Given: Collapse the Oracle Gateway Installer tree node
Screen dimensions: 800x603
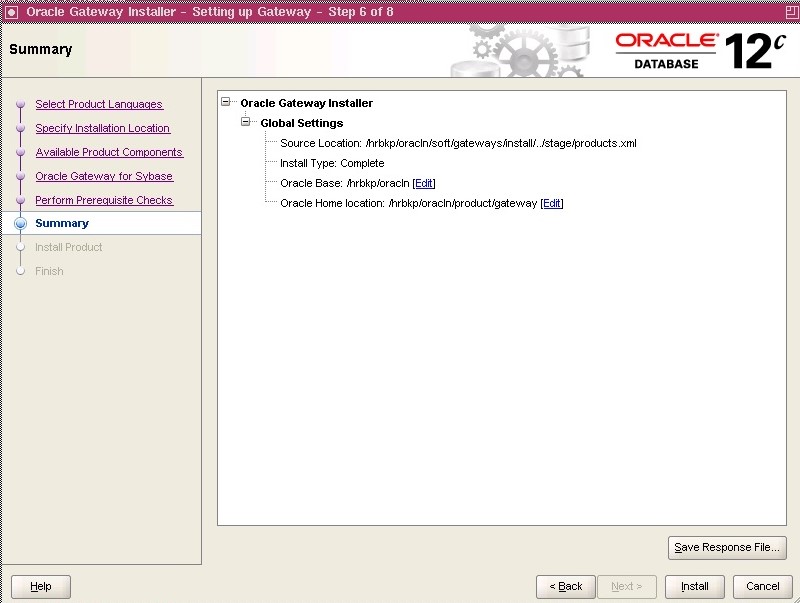Looking at the screenshot, I should (224, 102).
